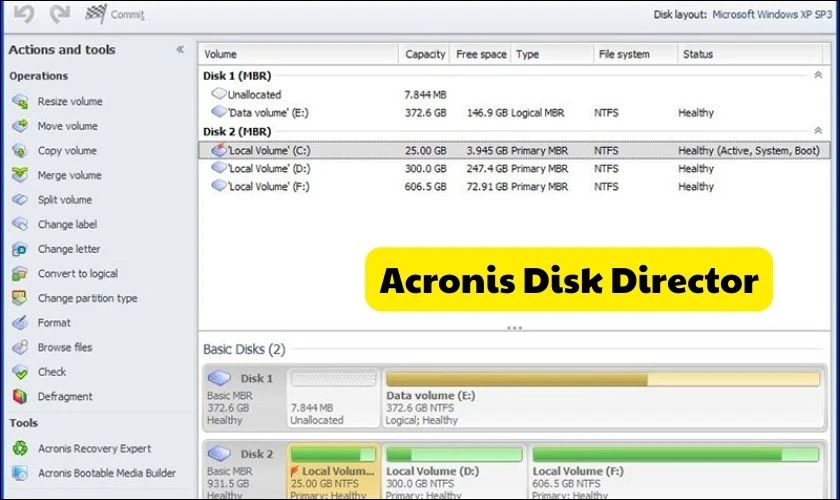Sort by the Capacity column header
Image resolution: width=840 pixels, height=500 pixels.
tap(424, 54)
